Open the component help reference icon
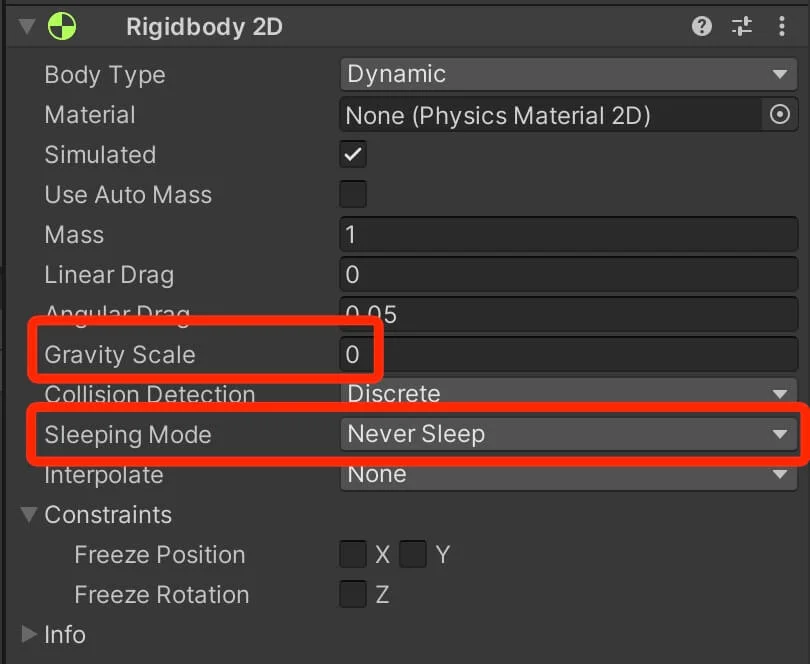 (x=702, y=27)
